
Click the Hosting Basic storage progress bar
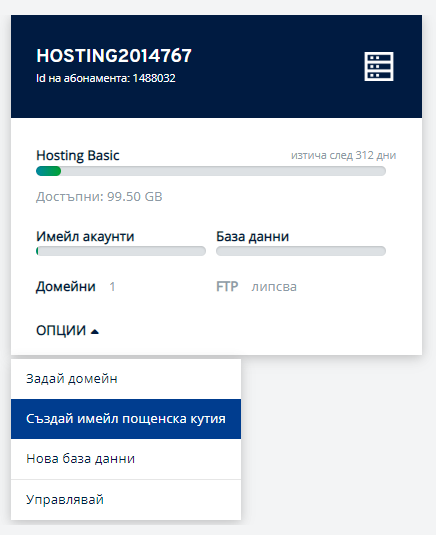pyautogui.click(x=211, y=171)
